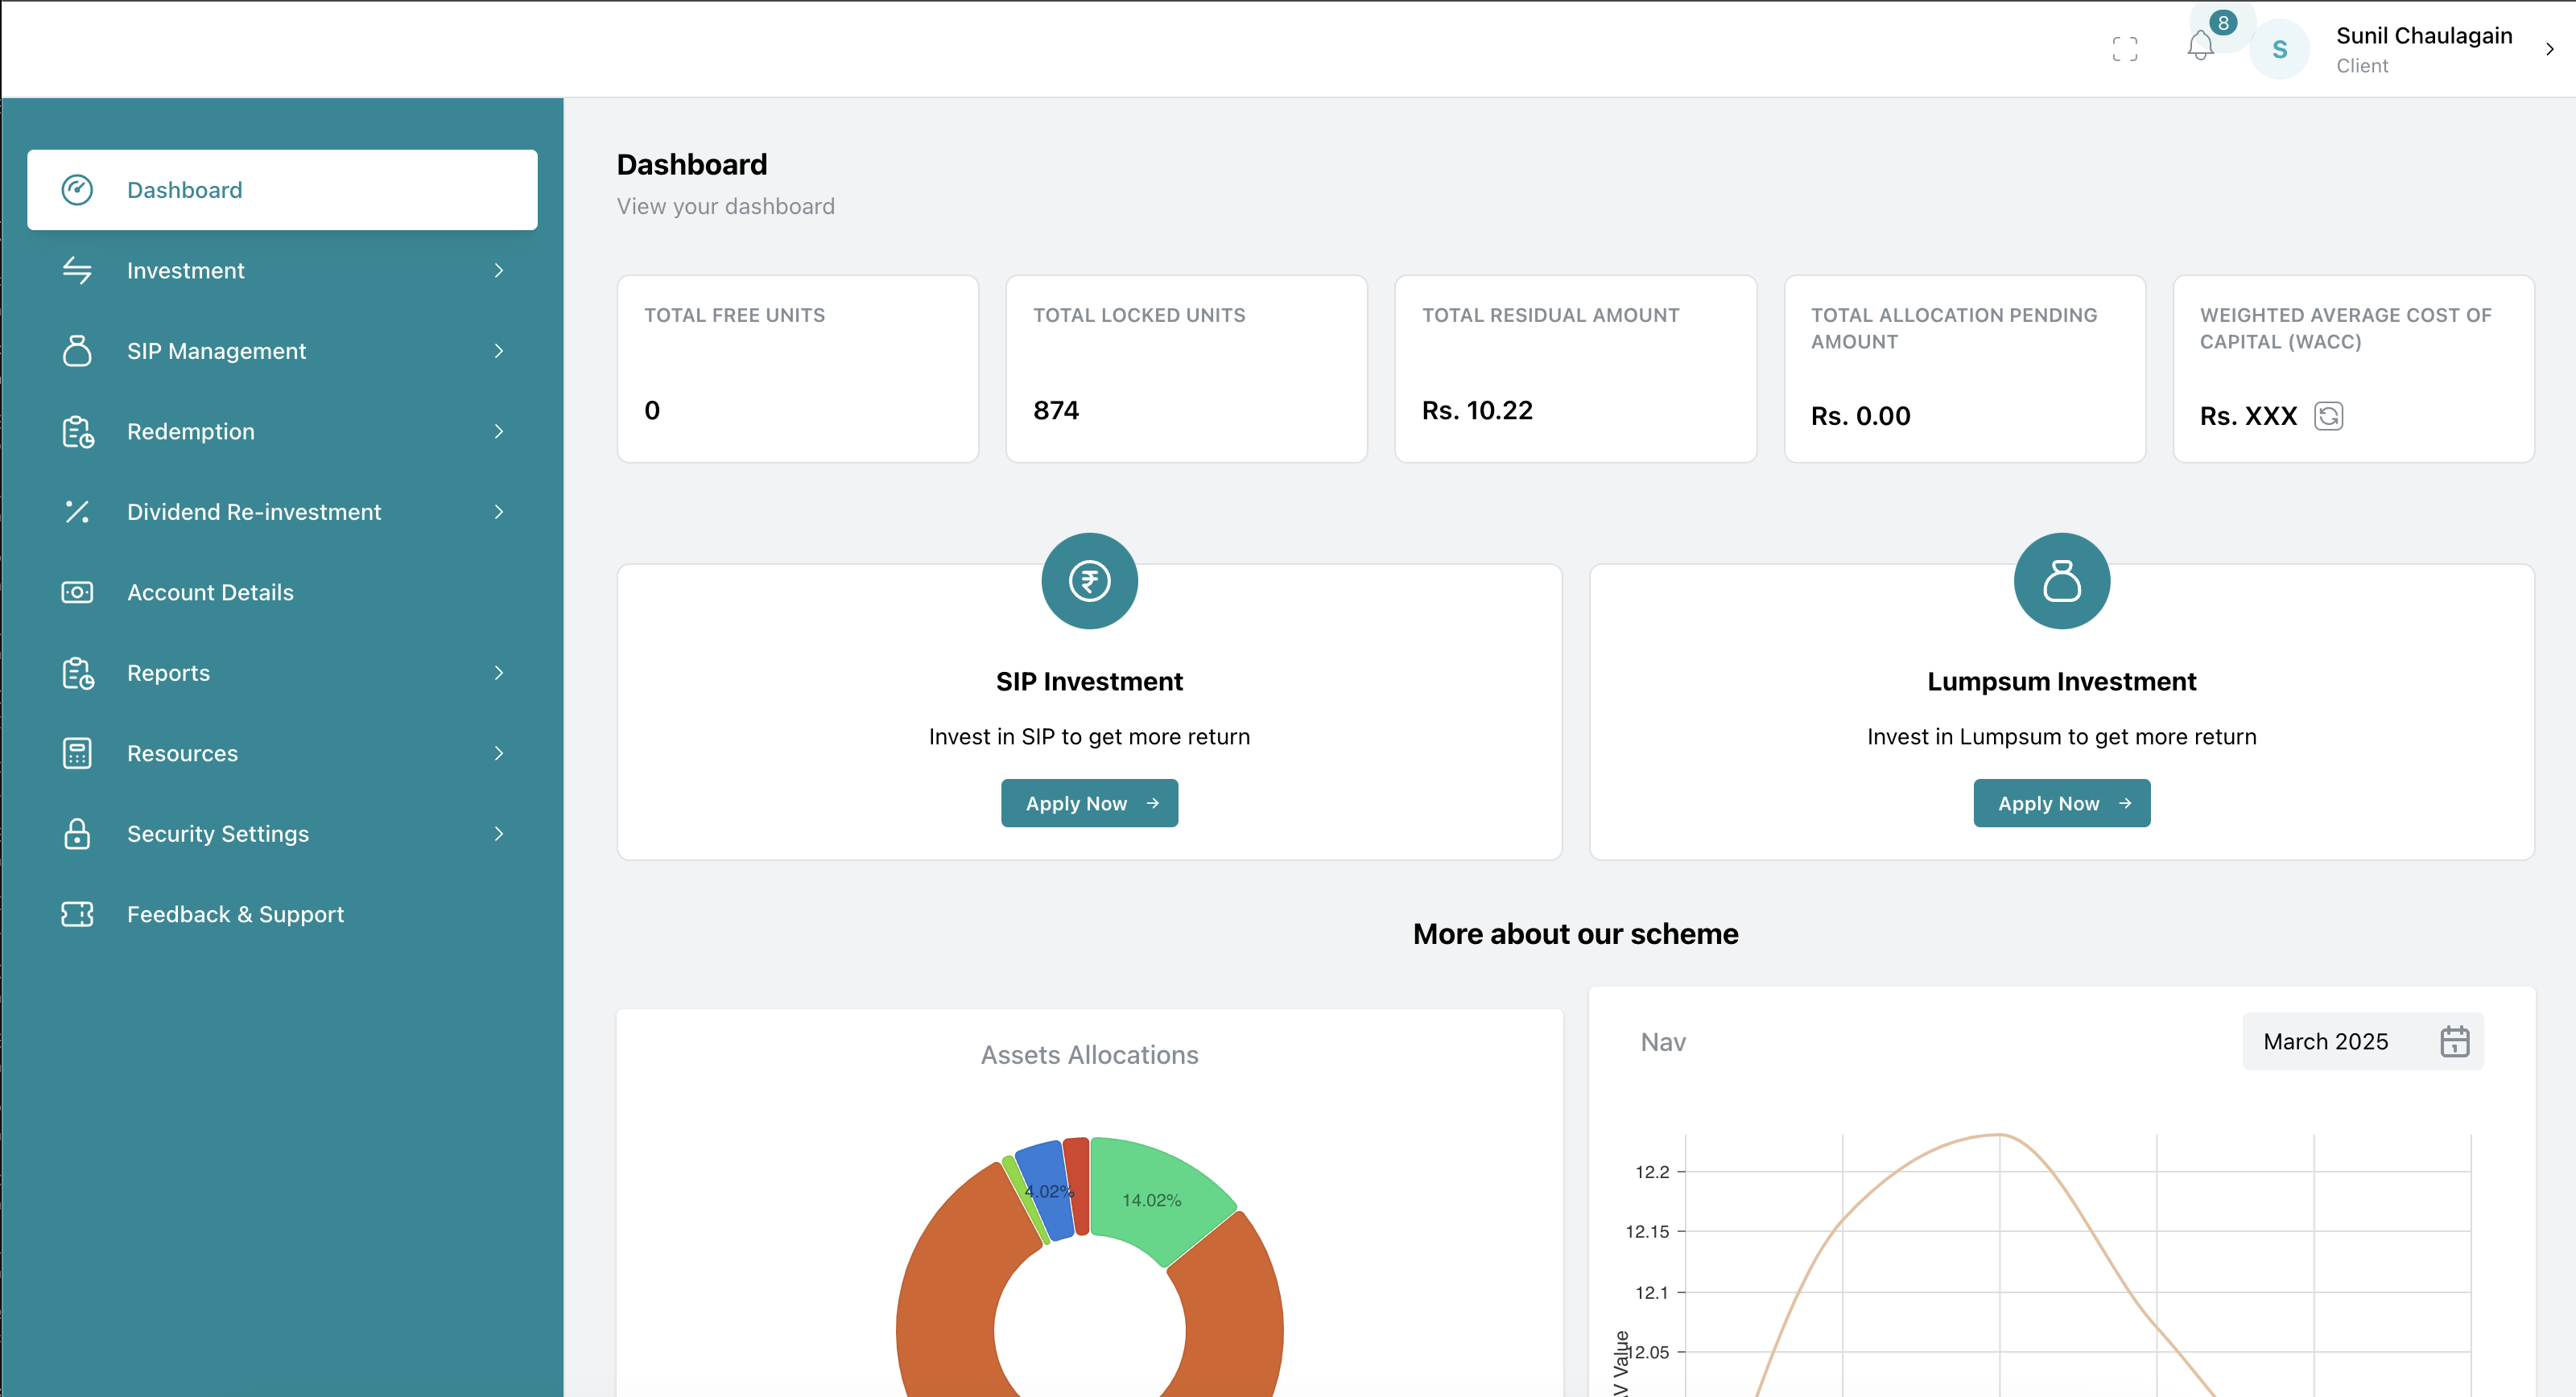Click Apply Now under Lumpsum Investment
The width and height of the screenshot is (2576, 1397).
2061,803
